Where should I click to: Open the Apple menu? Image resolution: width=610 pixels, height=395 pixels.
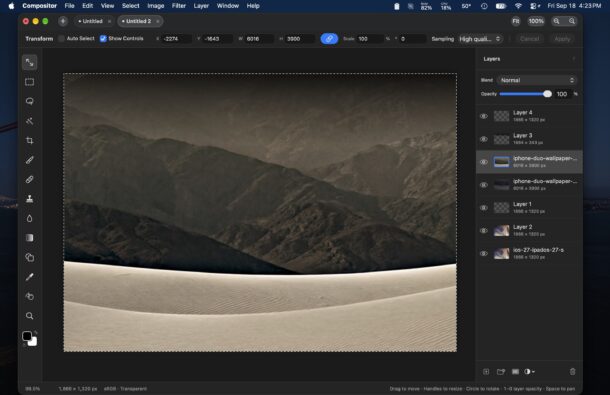11,6
